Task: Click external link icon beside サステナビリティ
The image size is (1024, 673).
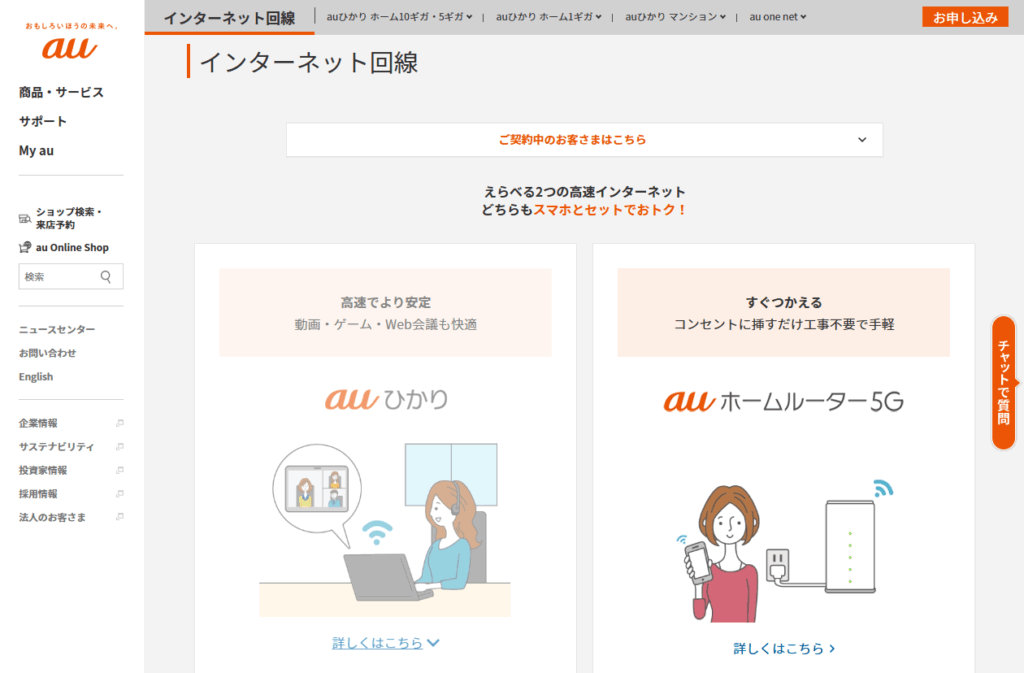Action: 120,446
